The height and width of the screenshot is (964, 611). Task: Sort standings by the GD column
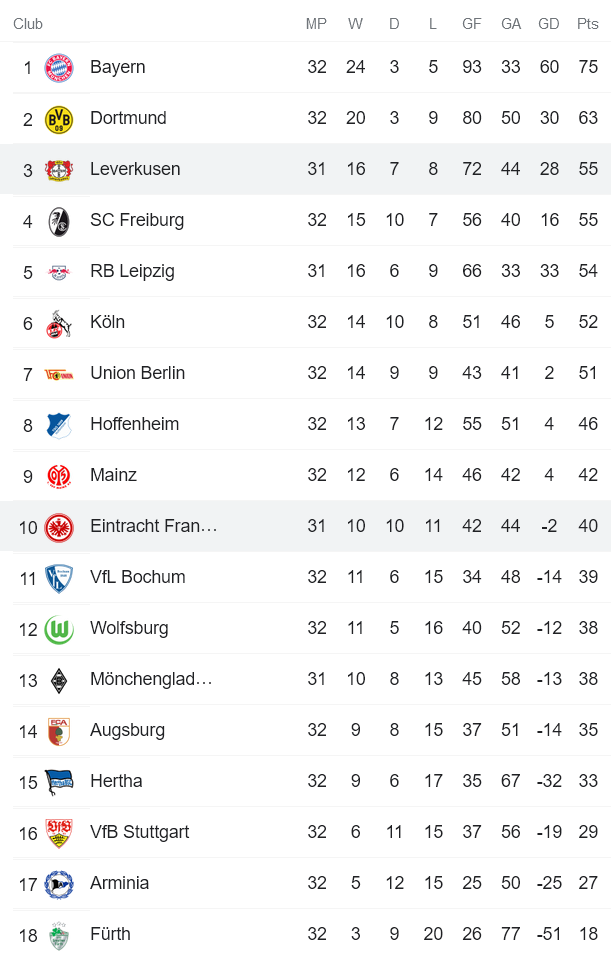549,23
